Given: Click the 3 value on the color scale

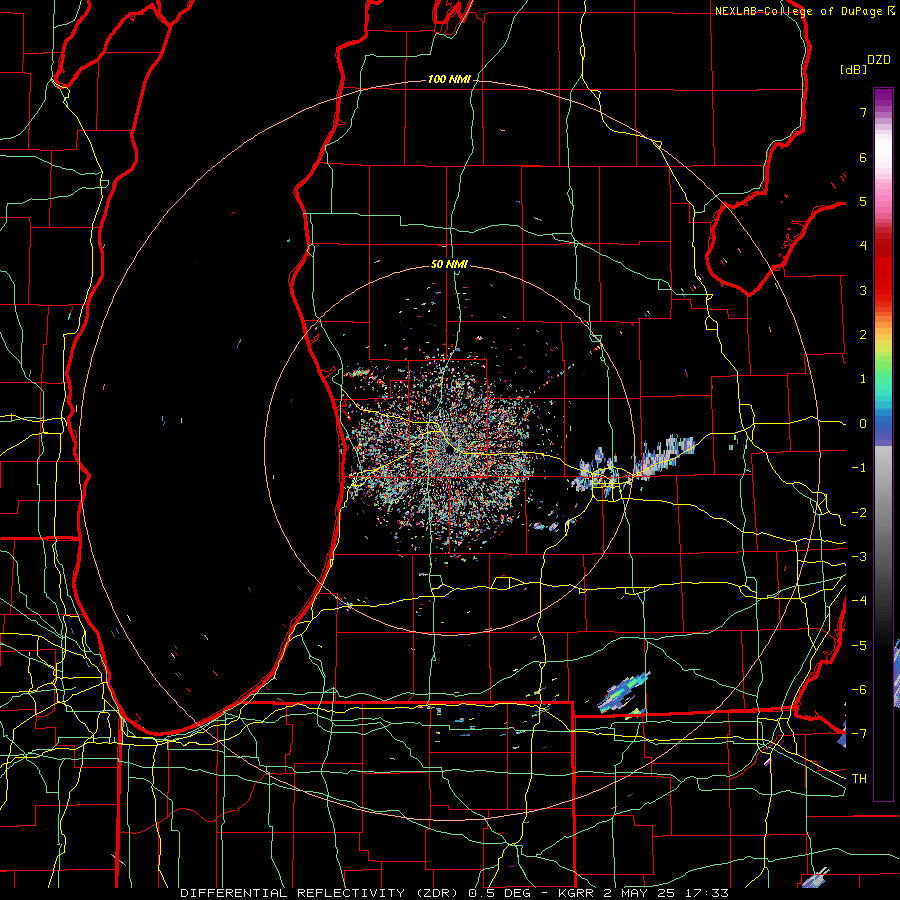Looking at the screenshot, I should (x=863, y=290).
